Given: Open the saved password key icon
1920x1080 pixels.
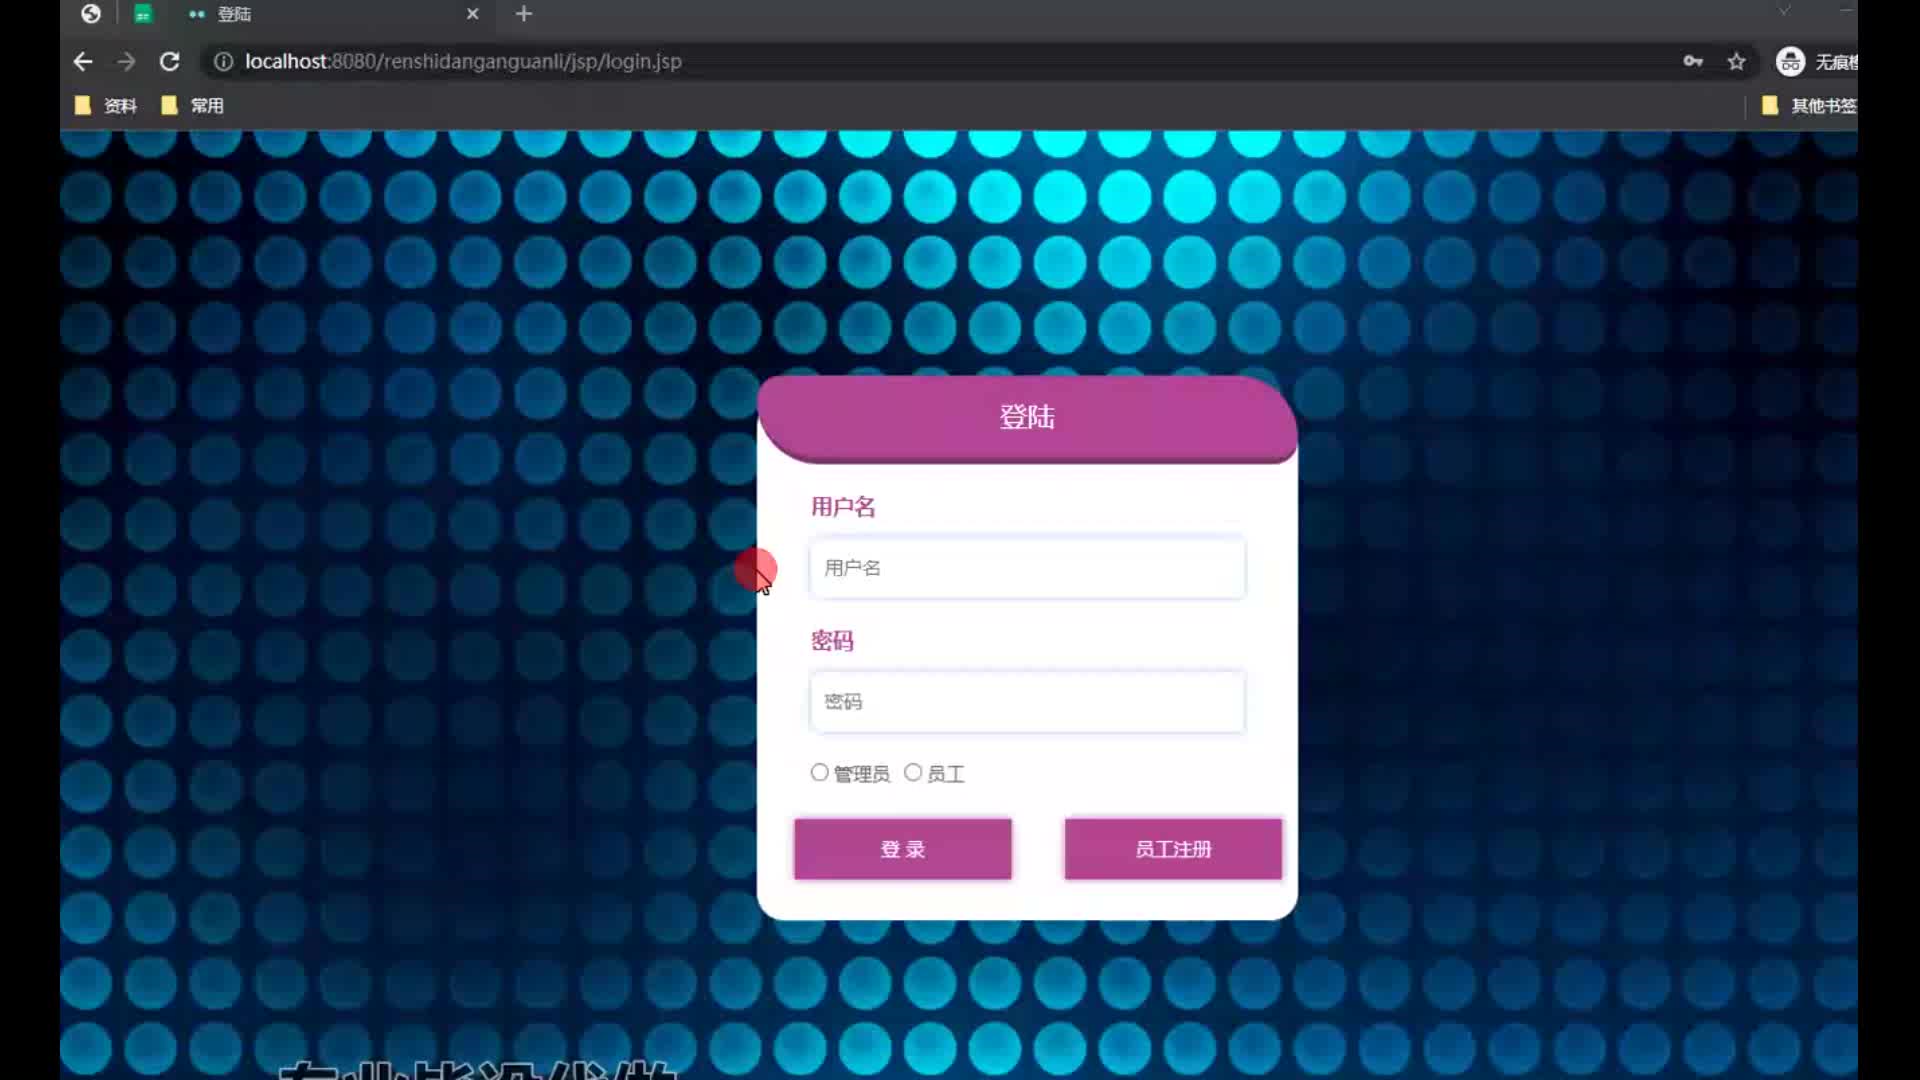Looking at the screenshot, I should click(1692, 62).
